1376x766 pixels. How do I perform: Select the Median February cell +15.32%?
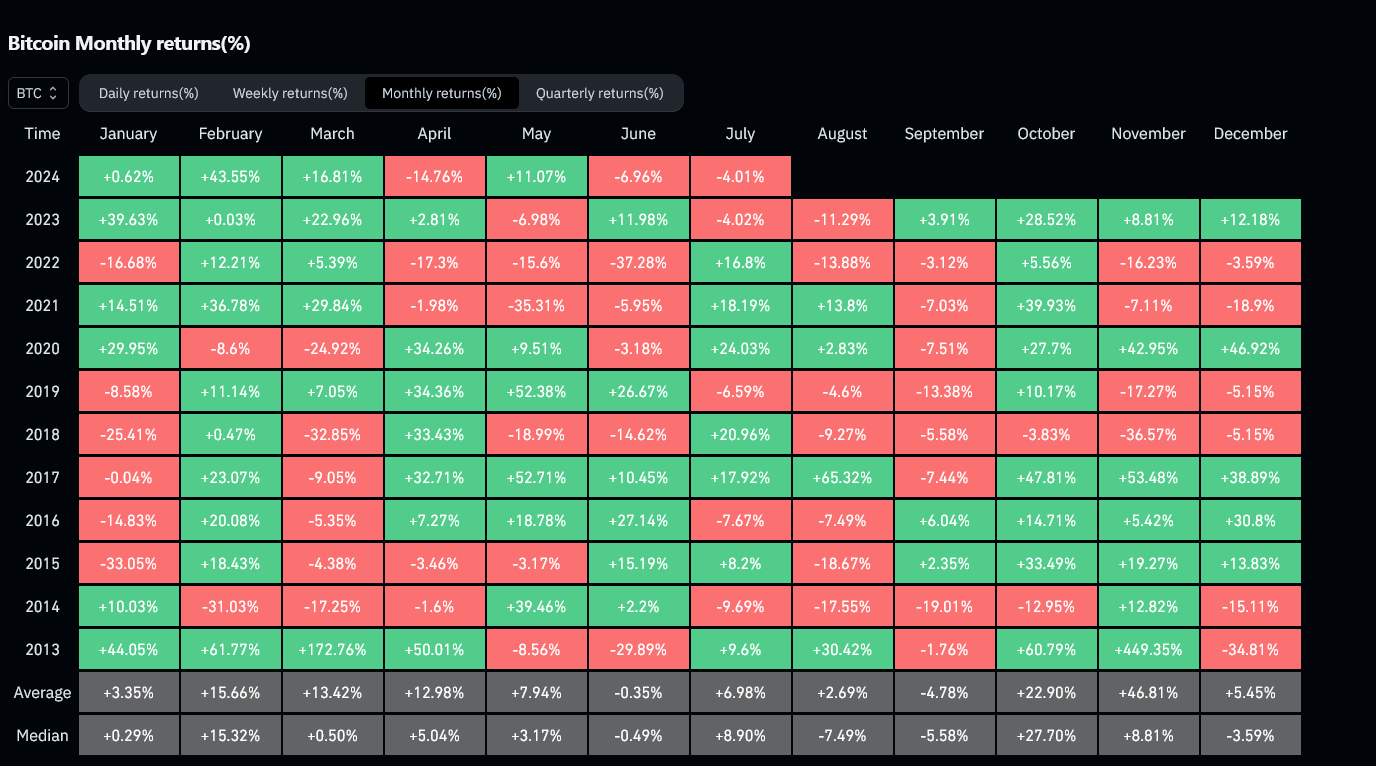tap(231, 735)
